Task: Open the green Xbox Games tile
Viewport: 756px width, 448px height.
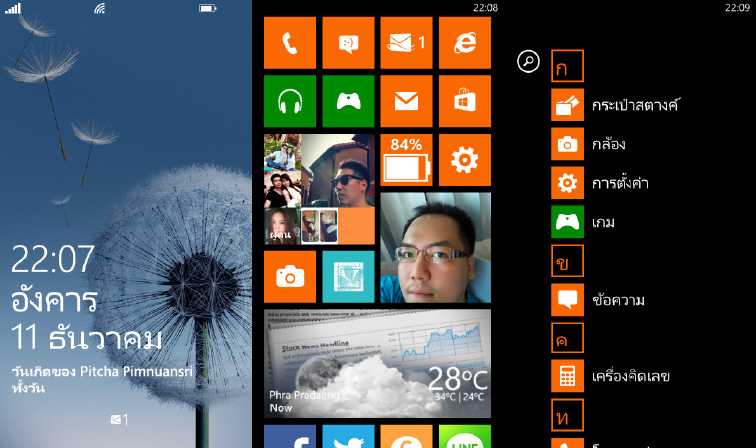Action: point(348,101)
